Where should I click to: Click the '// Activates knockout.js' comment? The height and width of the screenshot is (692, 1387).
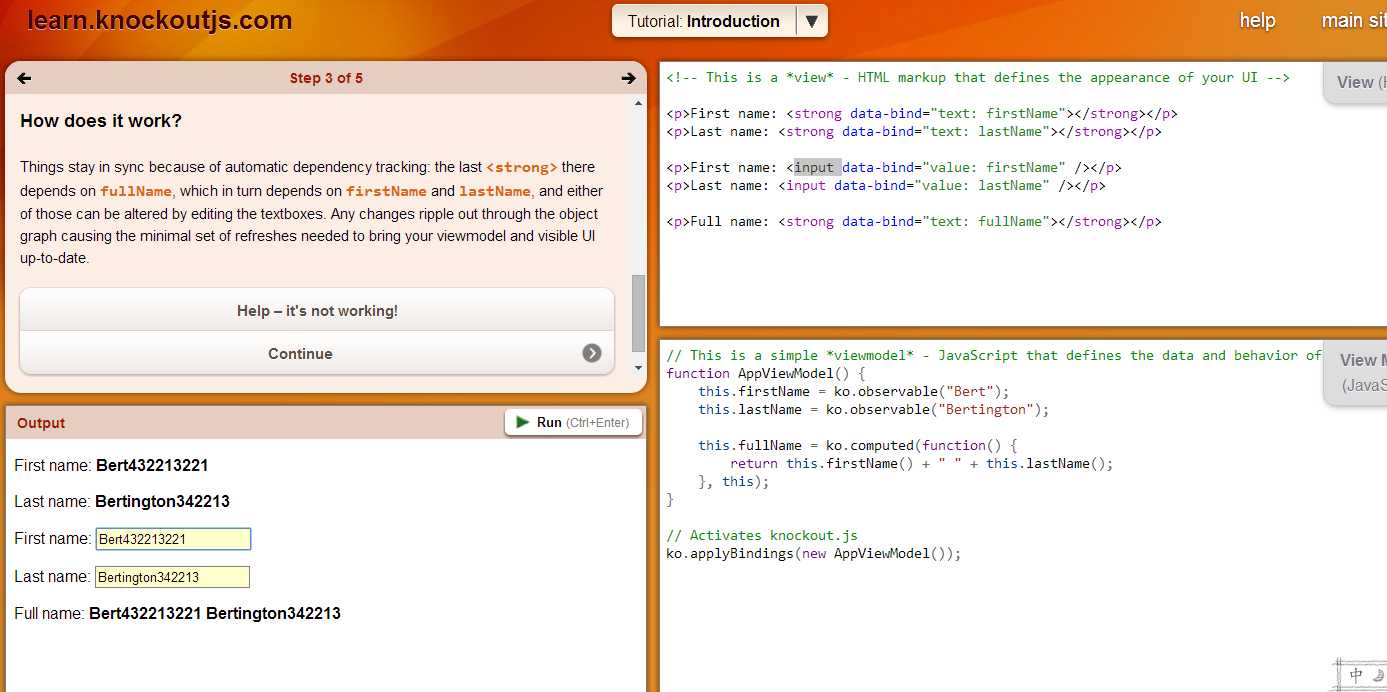point(762,535)
